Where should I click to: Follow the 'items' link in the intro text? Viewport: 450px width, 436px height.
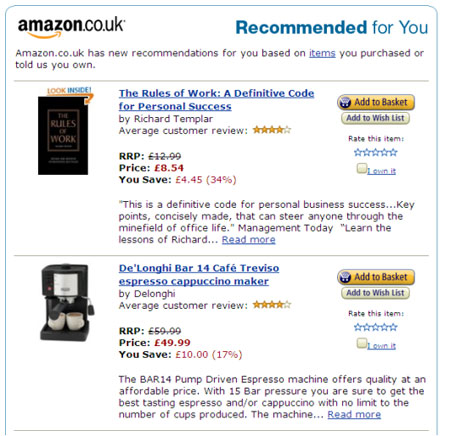click(322, 53)
